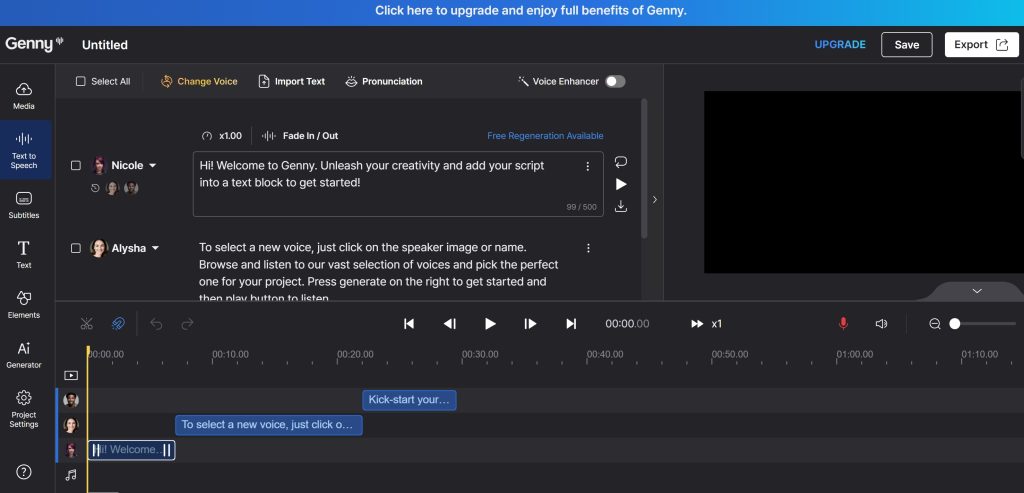Step back one frame
This screenshot has height=493, width=1024.
(449, 323)
